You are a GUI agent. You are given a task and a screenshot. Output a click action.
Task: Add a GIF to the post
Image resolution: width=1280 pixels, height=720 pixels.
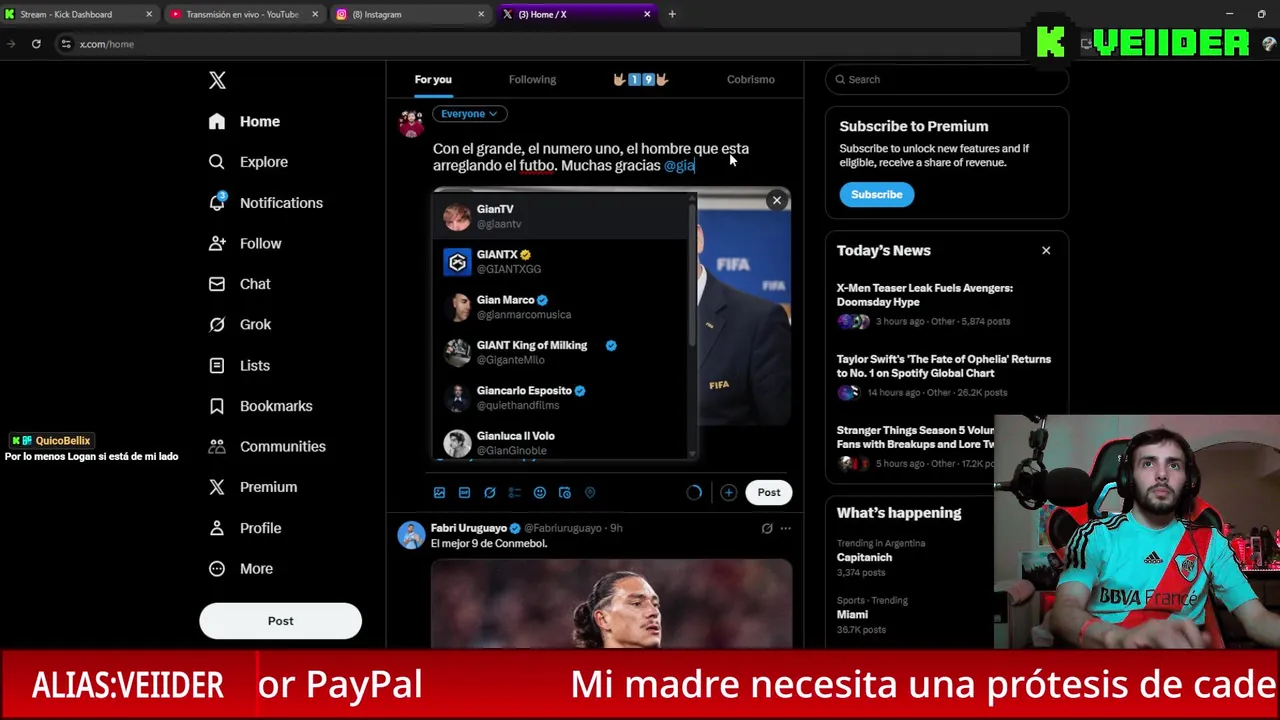coord(464,492)
